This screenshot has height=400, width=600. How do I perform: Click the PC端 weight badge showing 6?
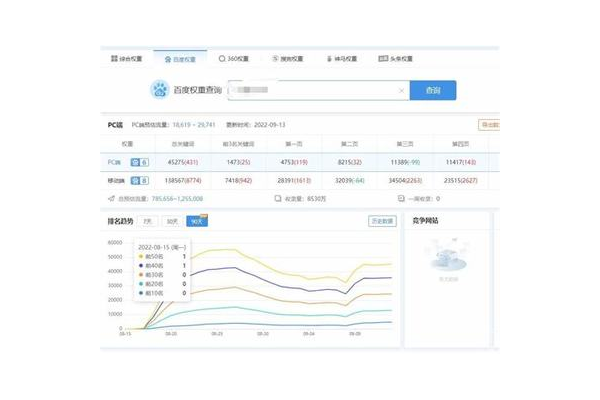tap(140, 162)
